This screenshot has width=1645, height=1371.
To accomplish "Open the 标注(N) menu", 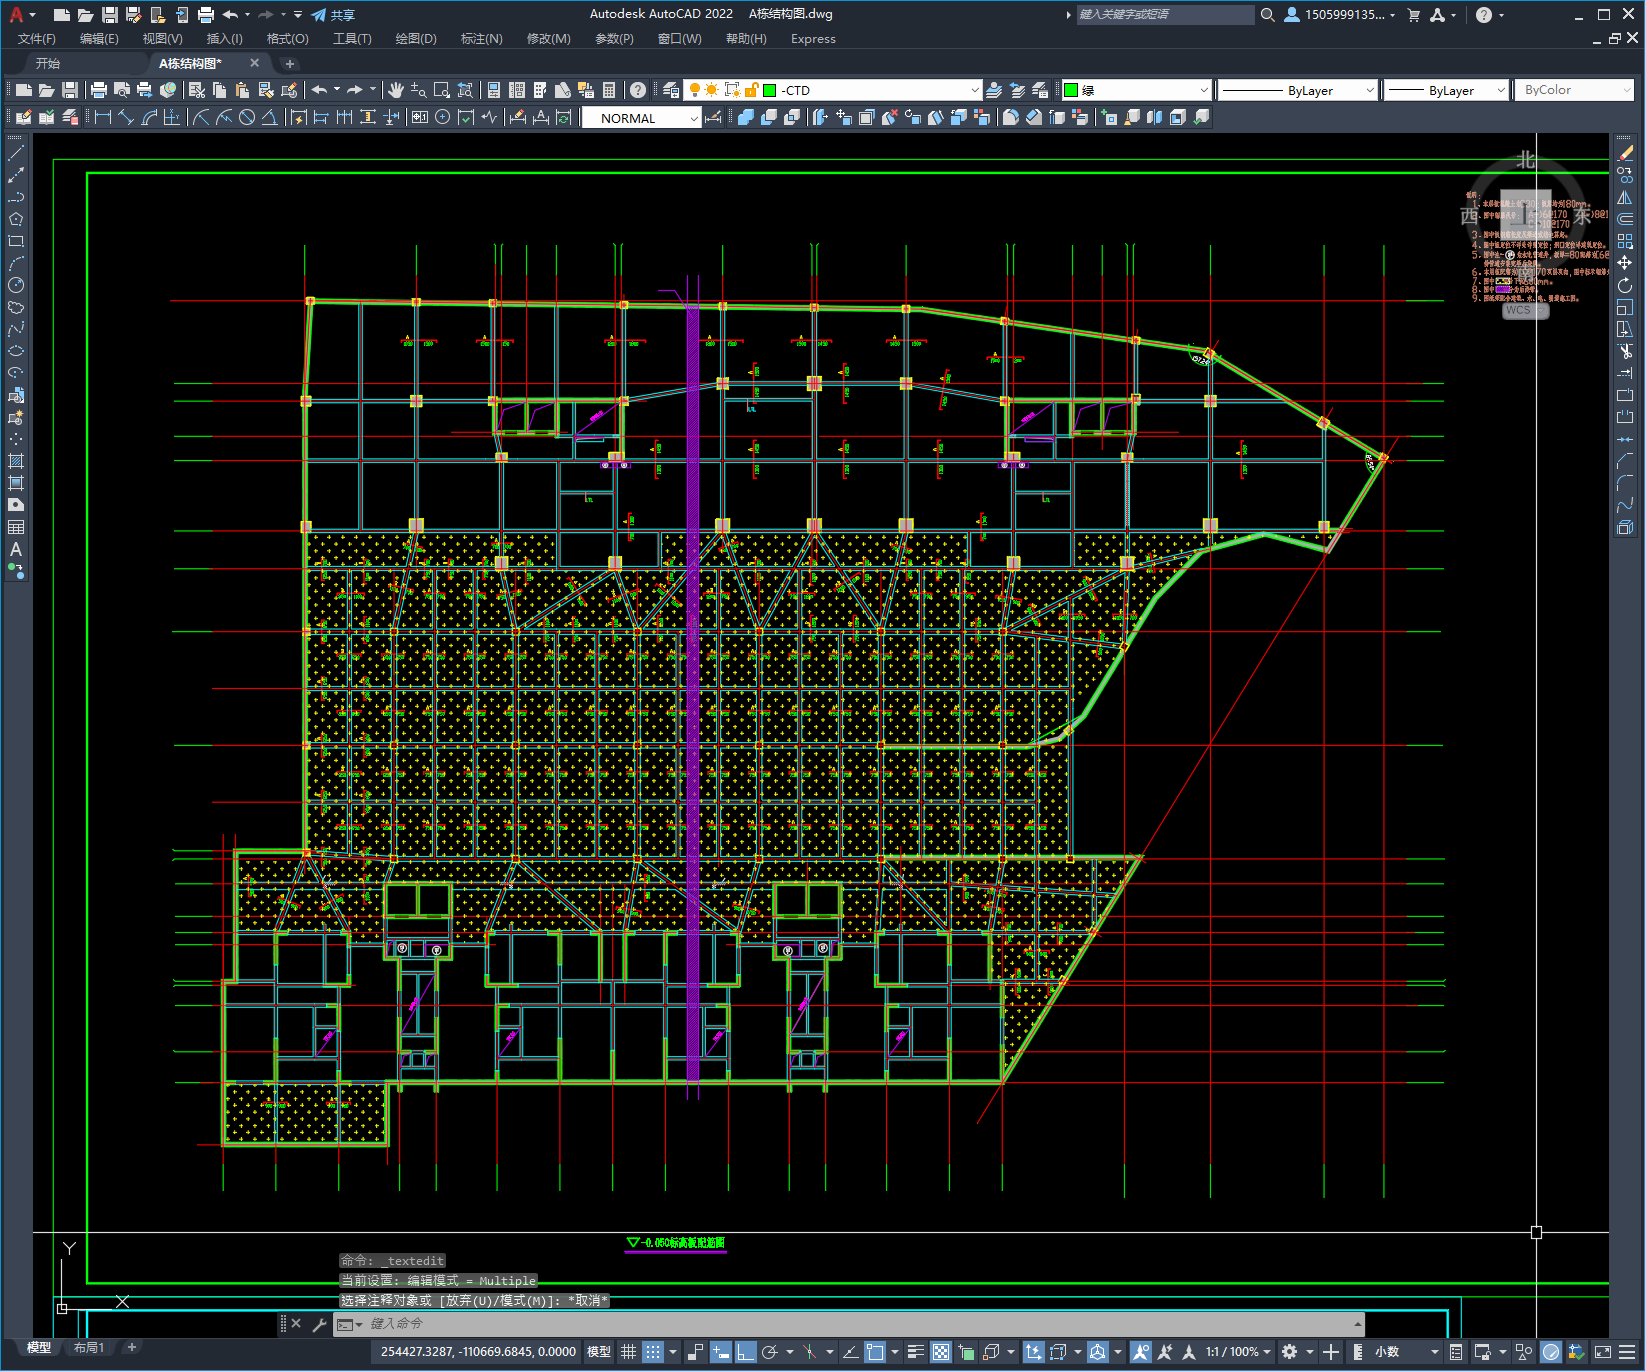I will click(x=481, y=39).
